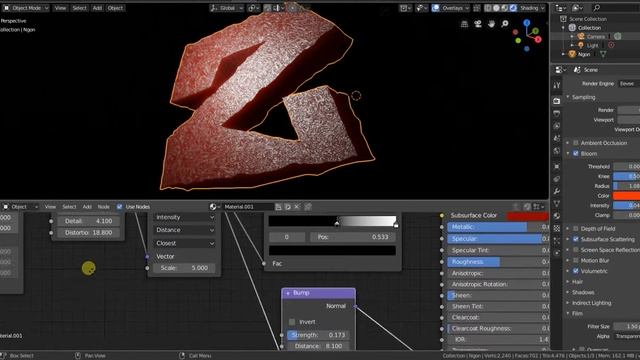
Task: Expand the Ngon object in outliner
Action: (x=564, y=54)
